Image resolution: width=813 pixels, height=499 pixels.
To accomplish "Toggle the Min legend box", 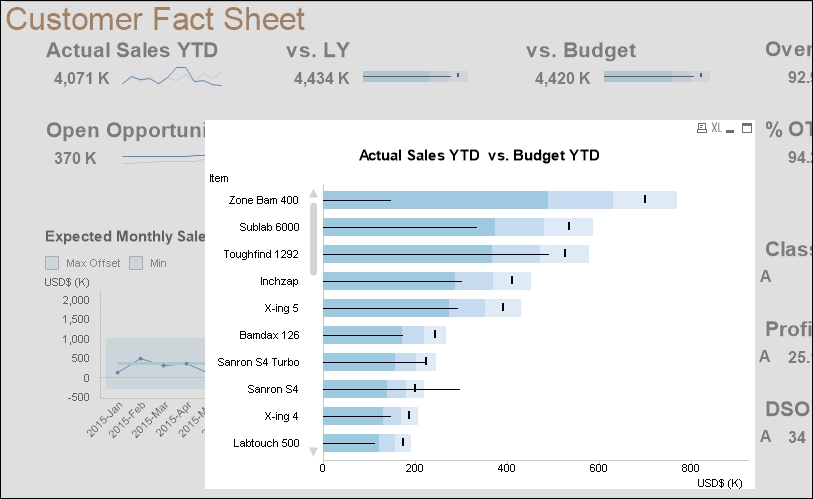I will tap(136, 263).
